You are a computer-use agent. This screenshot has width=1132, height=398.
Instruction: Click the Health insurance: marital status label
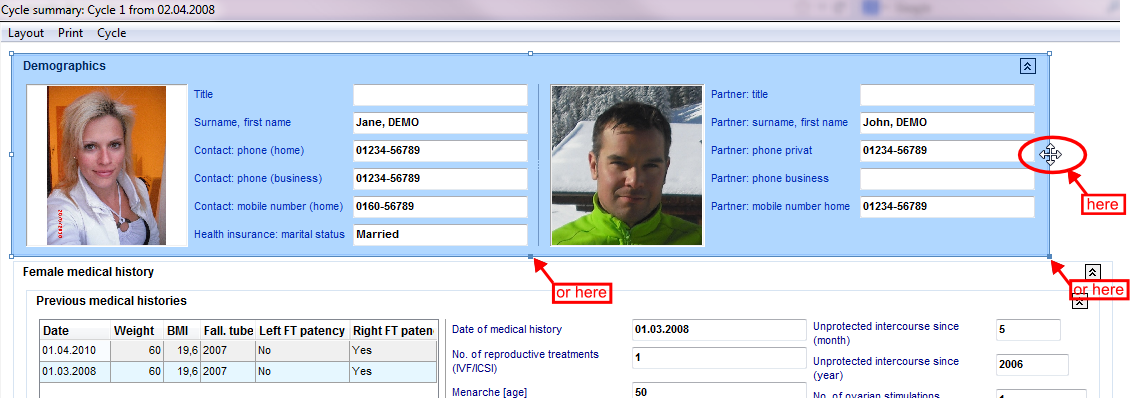click(x=269, y=235)
